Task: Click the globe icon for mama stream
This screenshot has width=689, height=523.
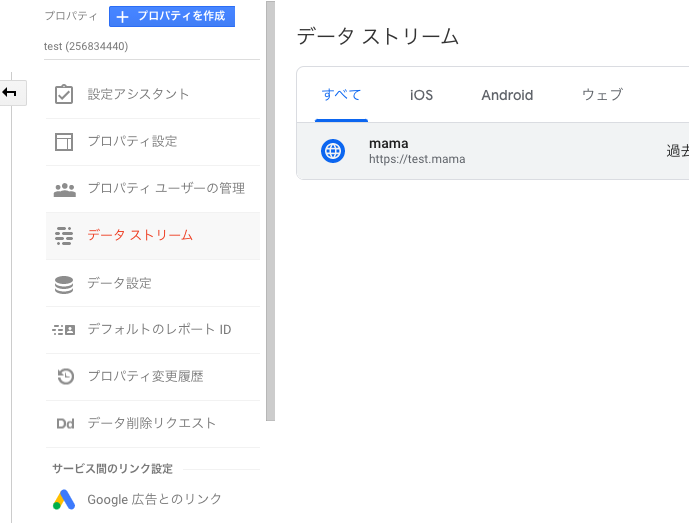Action: coord(332,151)
